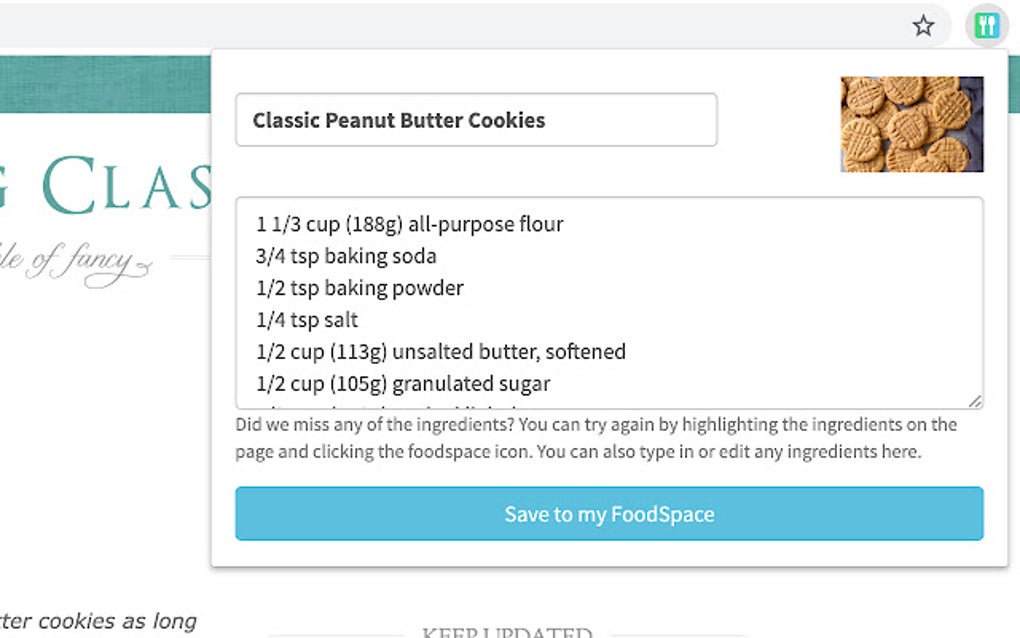Save recipe to my FoodSpace

(x=609, y=513)
